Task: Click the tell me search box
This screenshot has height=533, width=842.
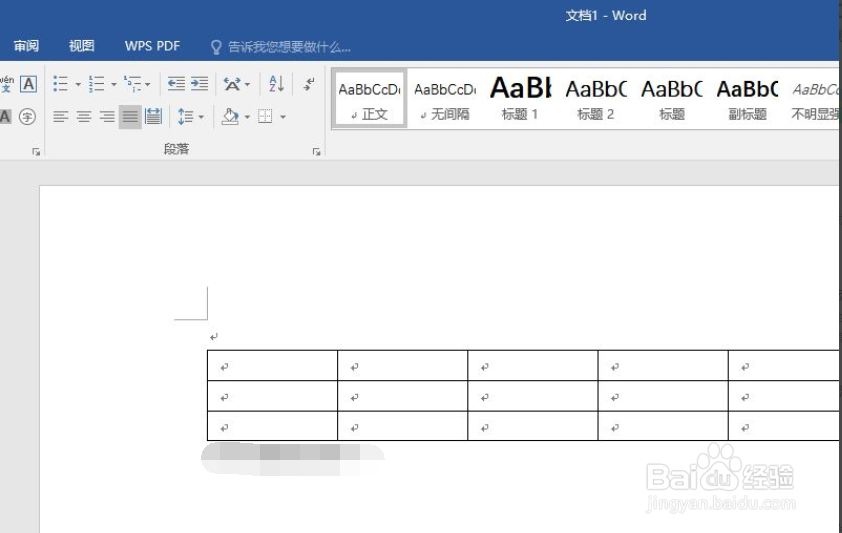Action: click(289, 47)
